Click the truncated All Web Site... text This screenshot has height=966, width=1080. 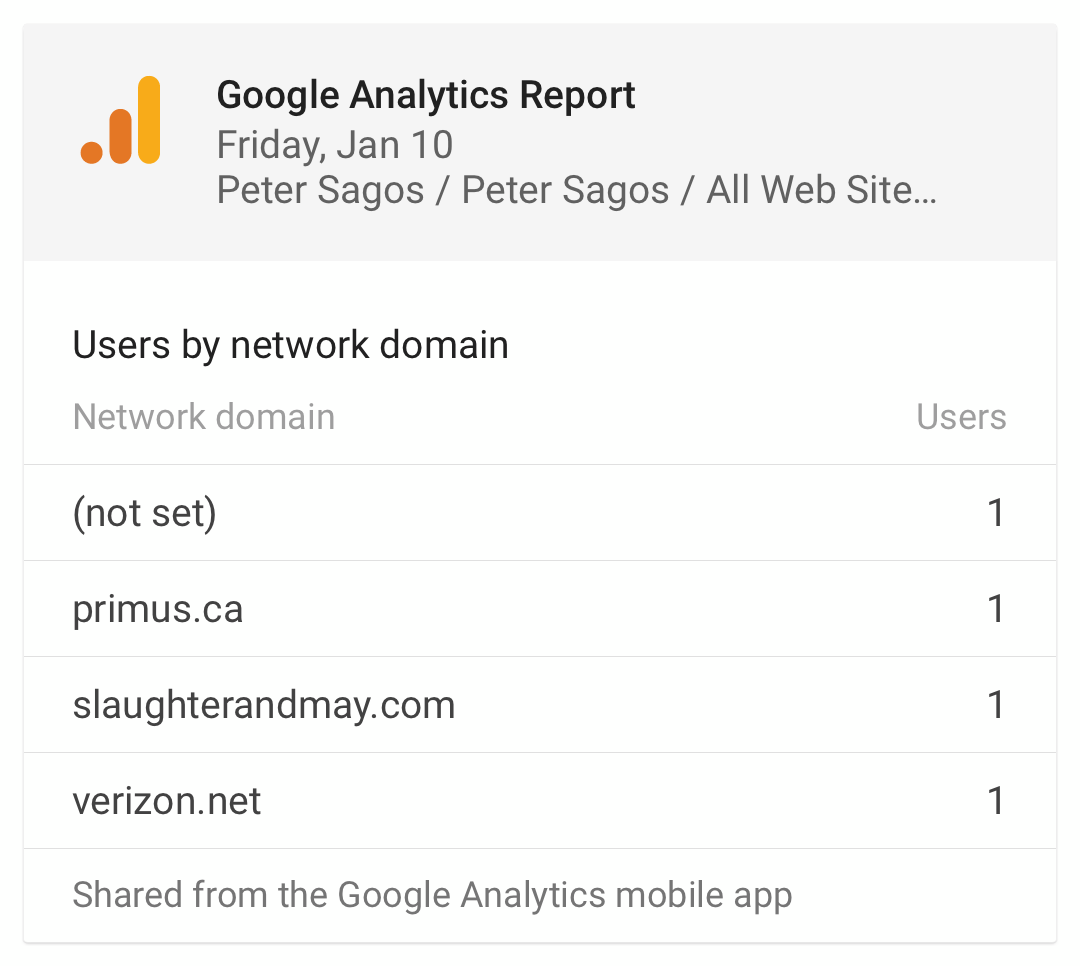click(822, 190)
